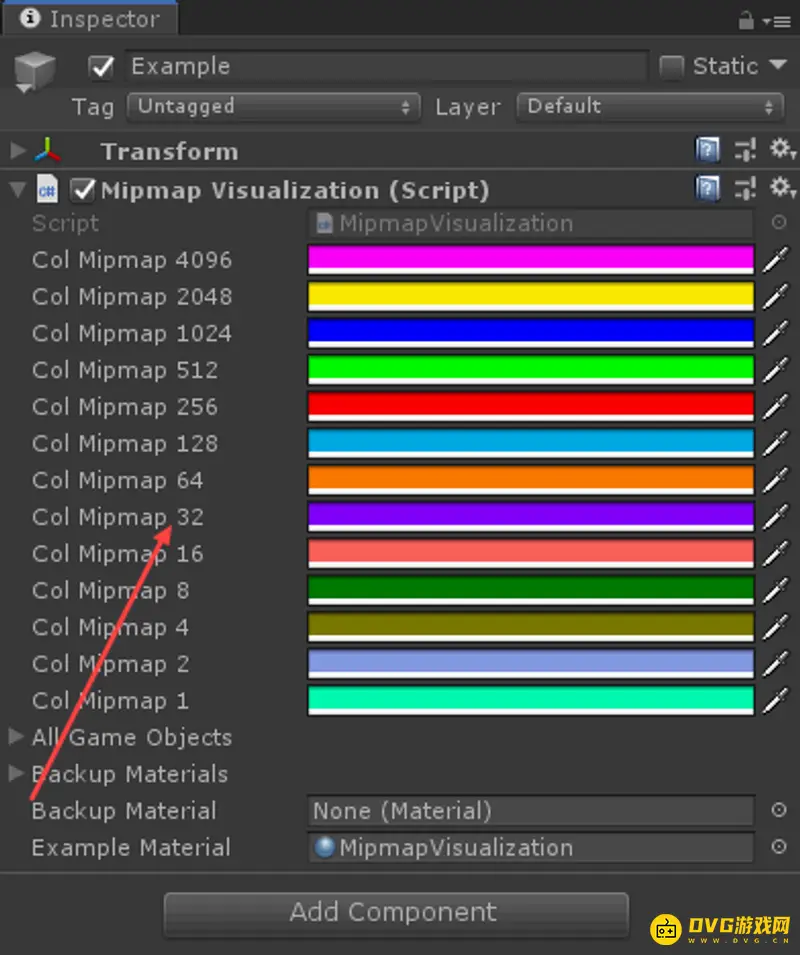
Task: Expand the Backup Materials array
Action: pyautogui.click(x=16, y=774)
